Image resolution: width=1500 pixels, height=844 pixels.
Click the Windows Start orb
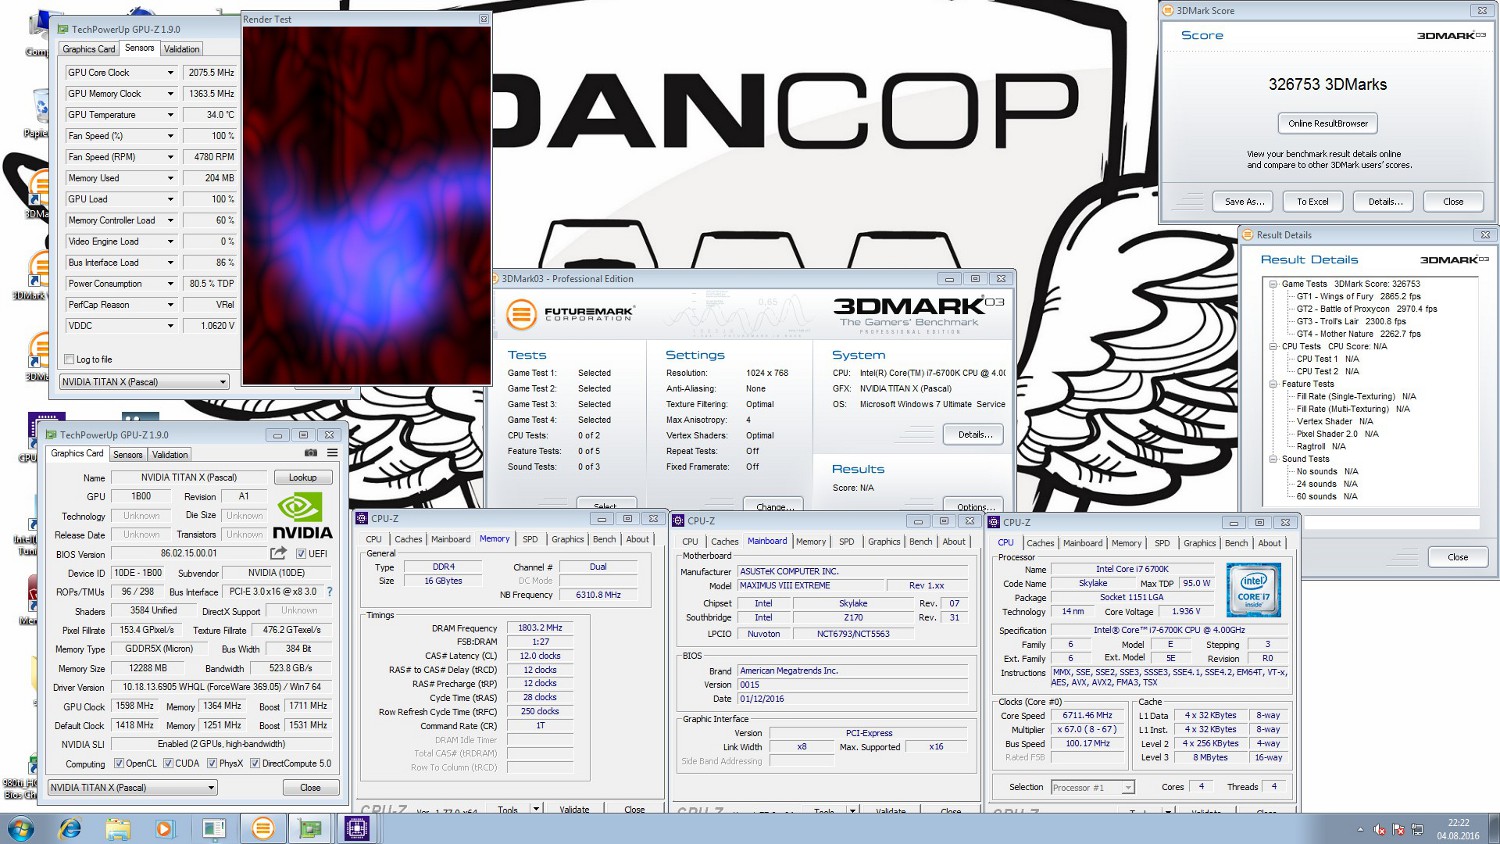click(20, 828)
